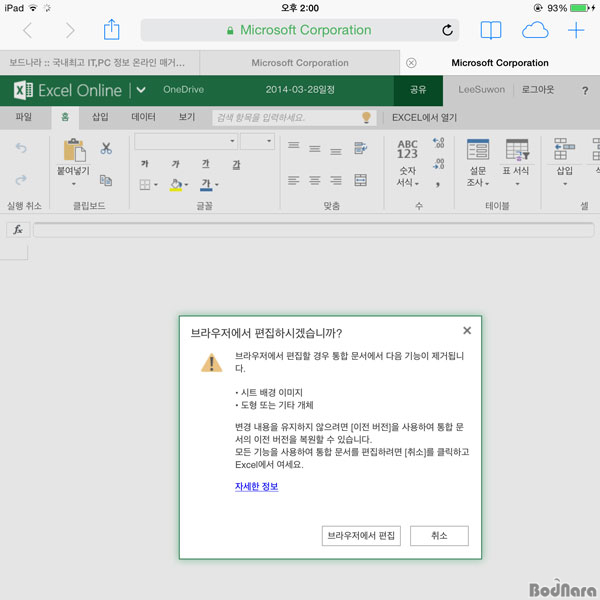Align text left

[x=293, y=180]
